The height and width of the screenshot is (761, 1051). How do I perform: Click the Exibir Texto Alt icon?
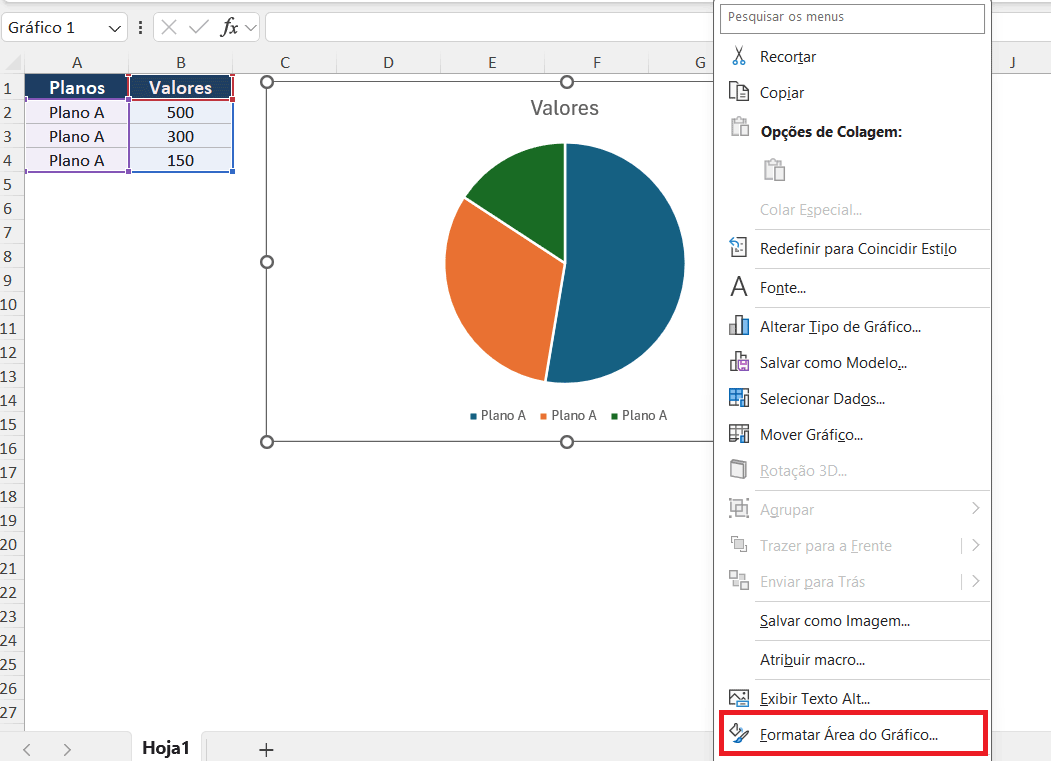coord(739,698)
